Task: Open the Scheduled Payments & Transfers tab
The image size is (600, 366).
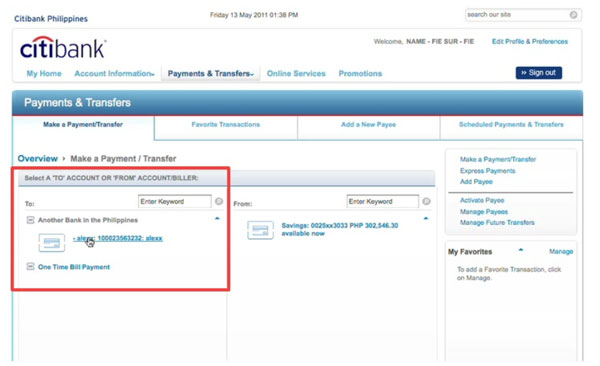Action: [511, 124]
